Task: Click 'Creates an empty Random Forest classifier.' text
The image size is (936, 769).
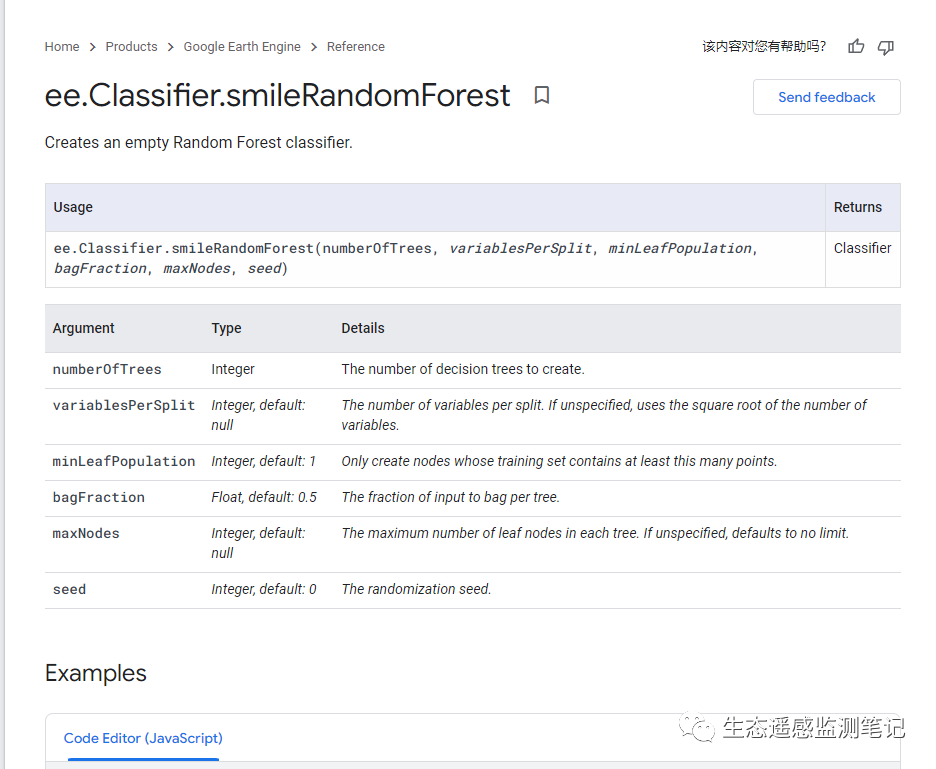Action: pyautogui.click(x=199, y=143)
